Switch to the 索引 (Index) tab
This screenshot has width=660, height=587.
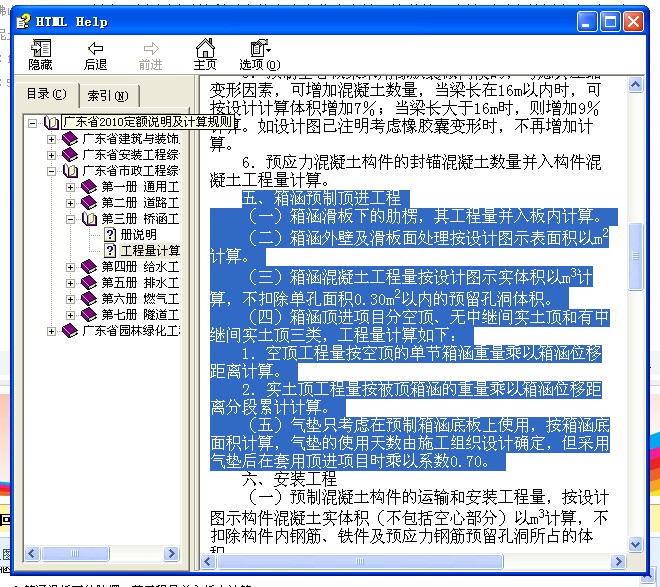[108, 96]
